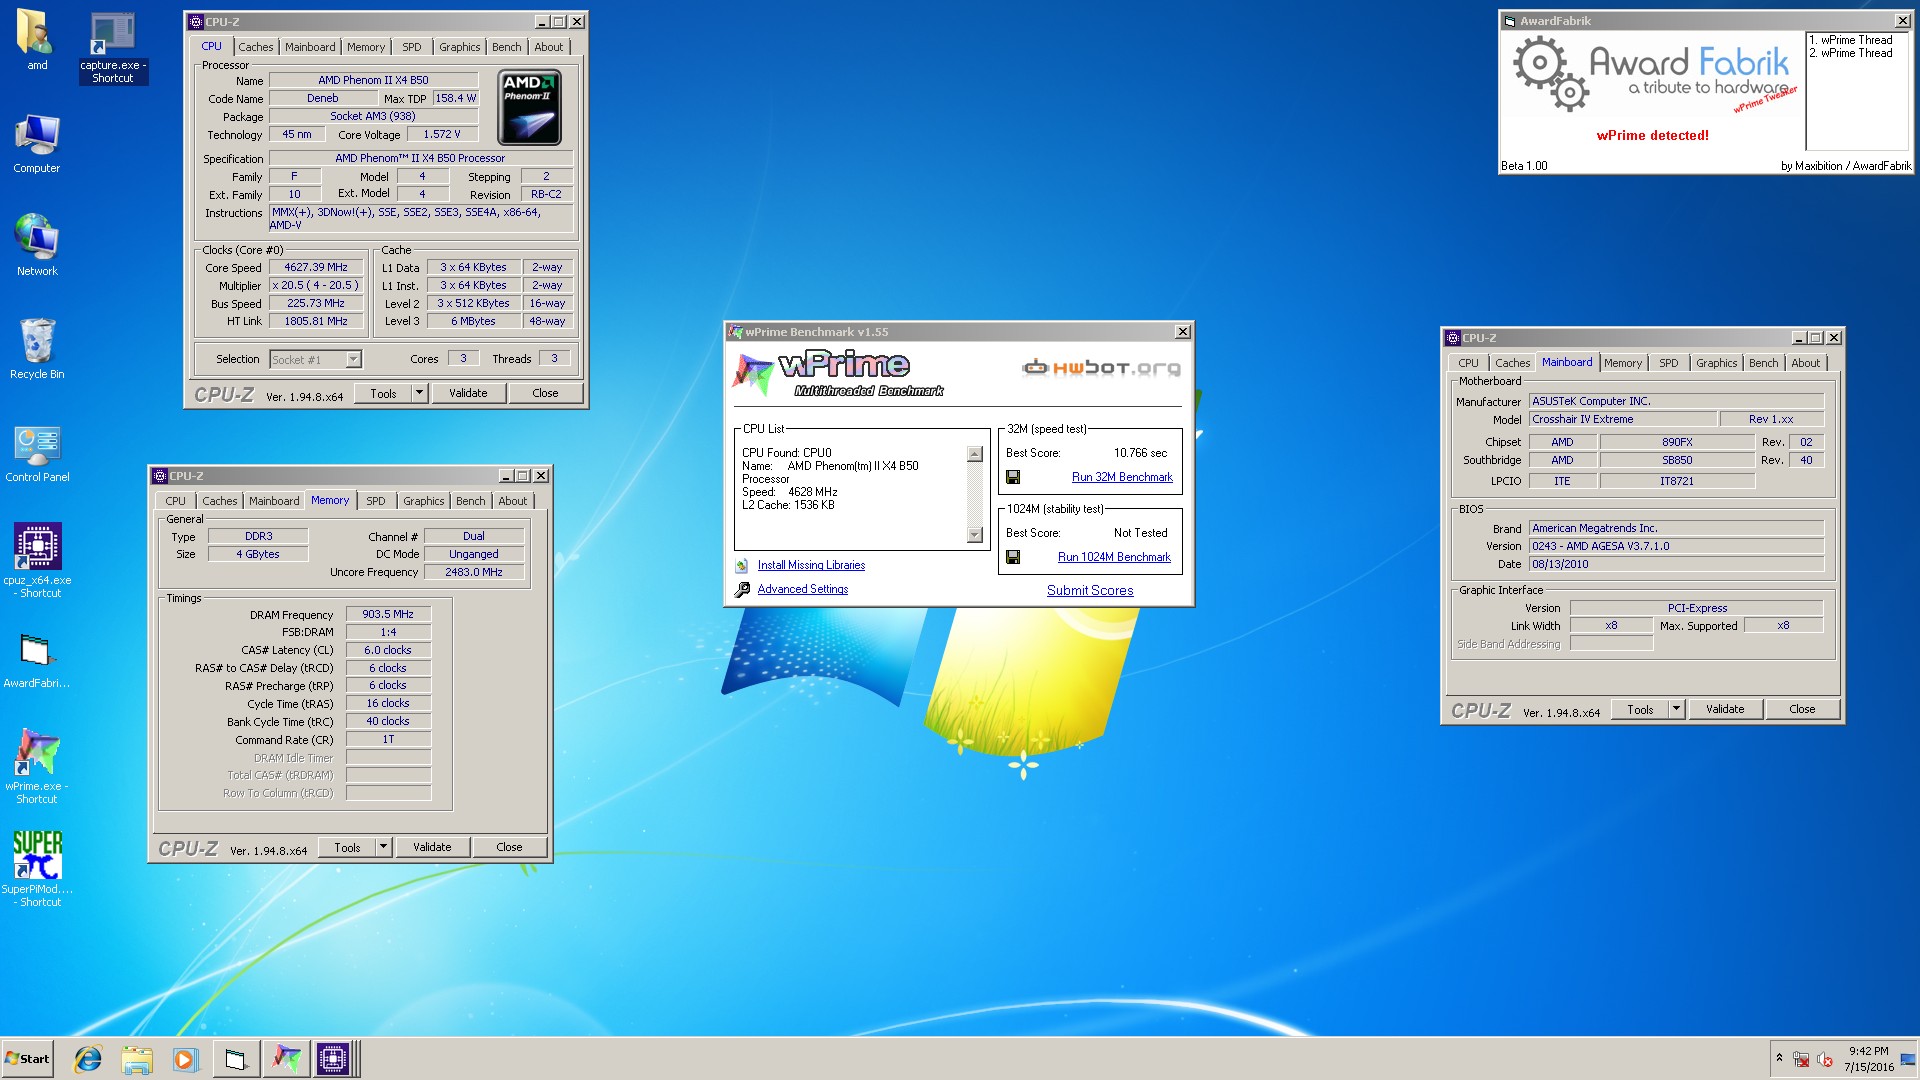Click Tools button in Mainboard CPU-Z window
1920x1080 pixels.
(1640, 709)
